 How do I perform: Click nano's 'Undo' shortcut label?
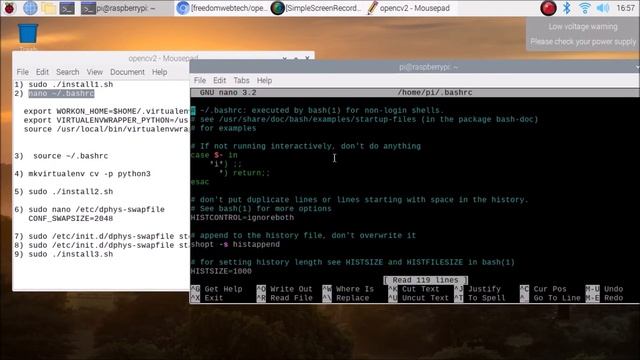point(613,289)
